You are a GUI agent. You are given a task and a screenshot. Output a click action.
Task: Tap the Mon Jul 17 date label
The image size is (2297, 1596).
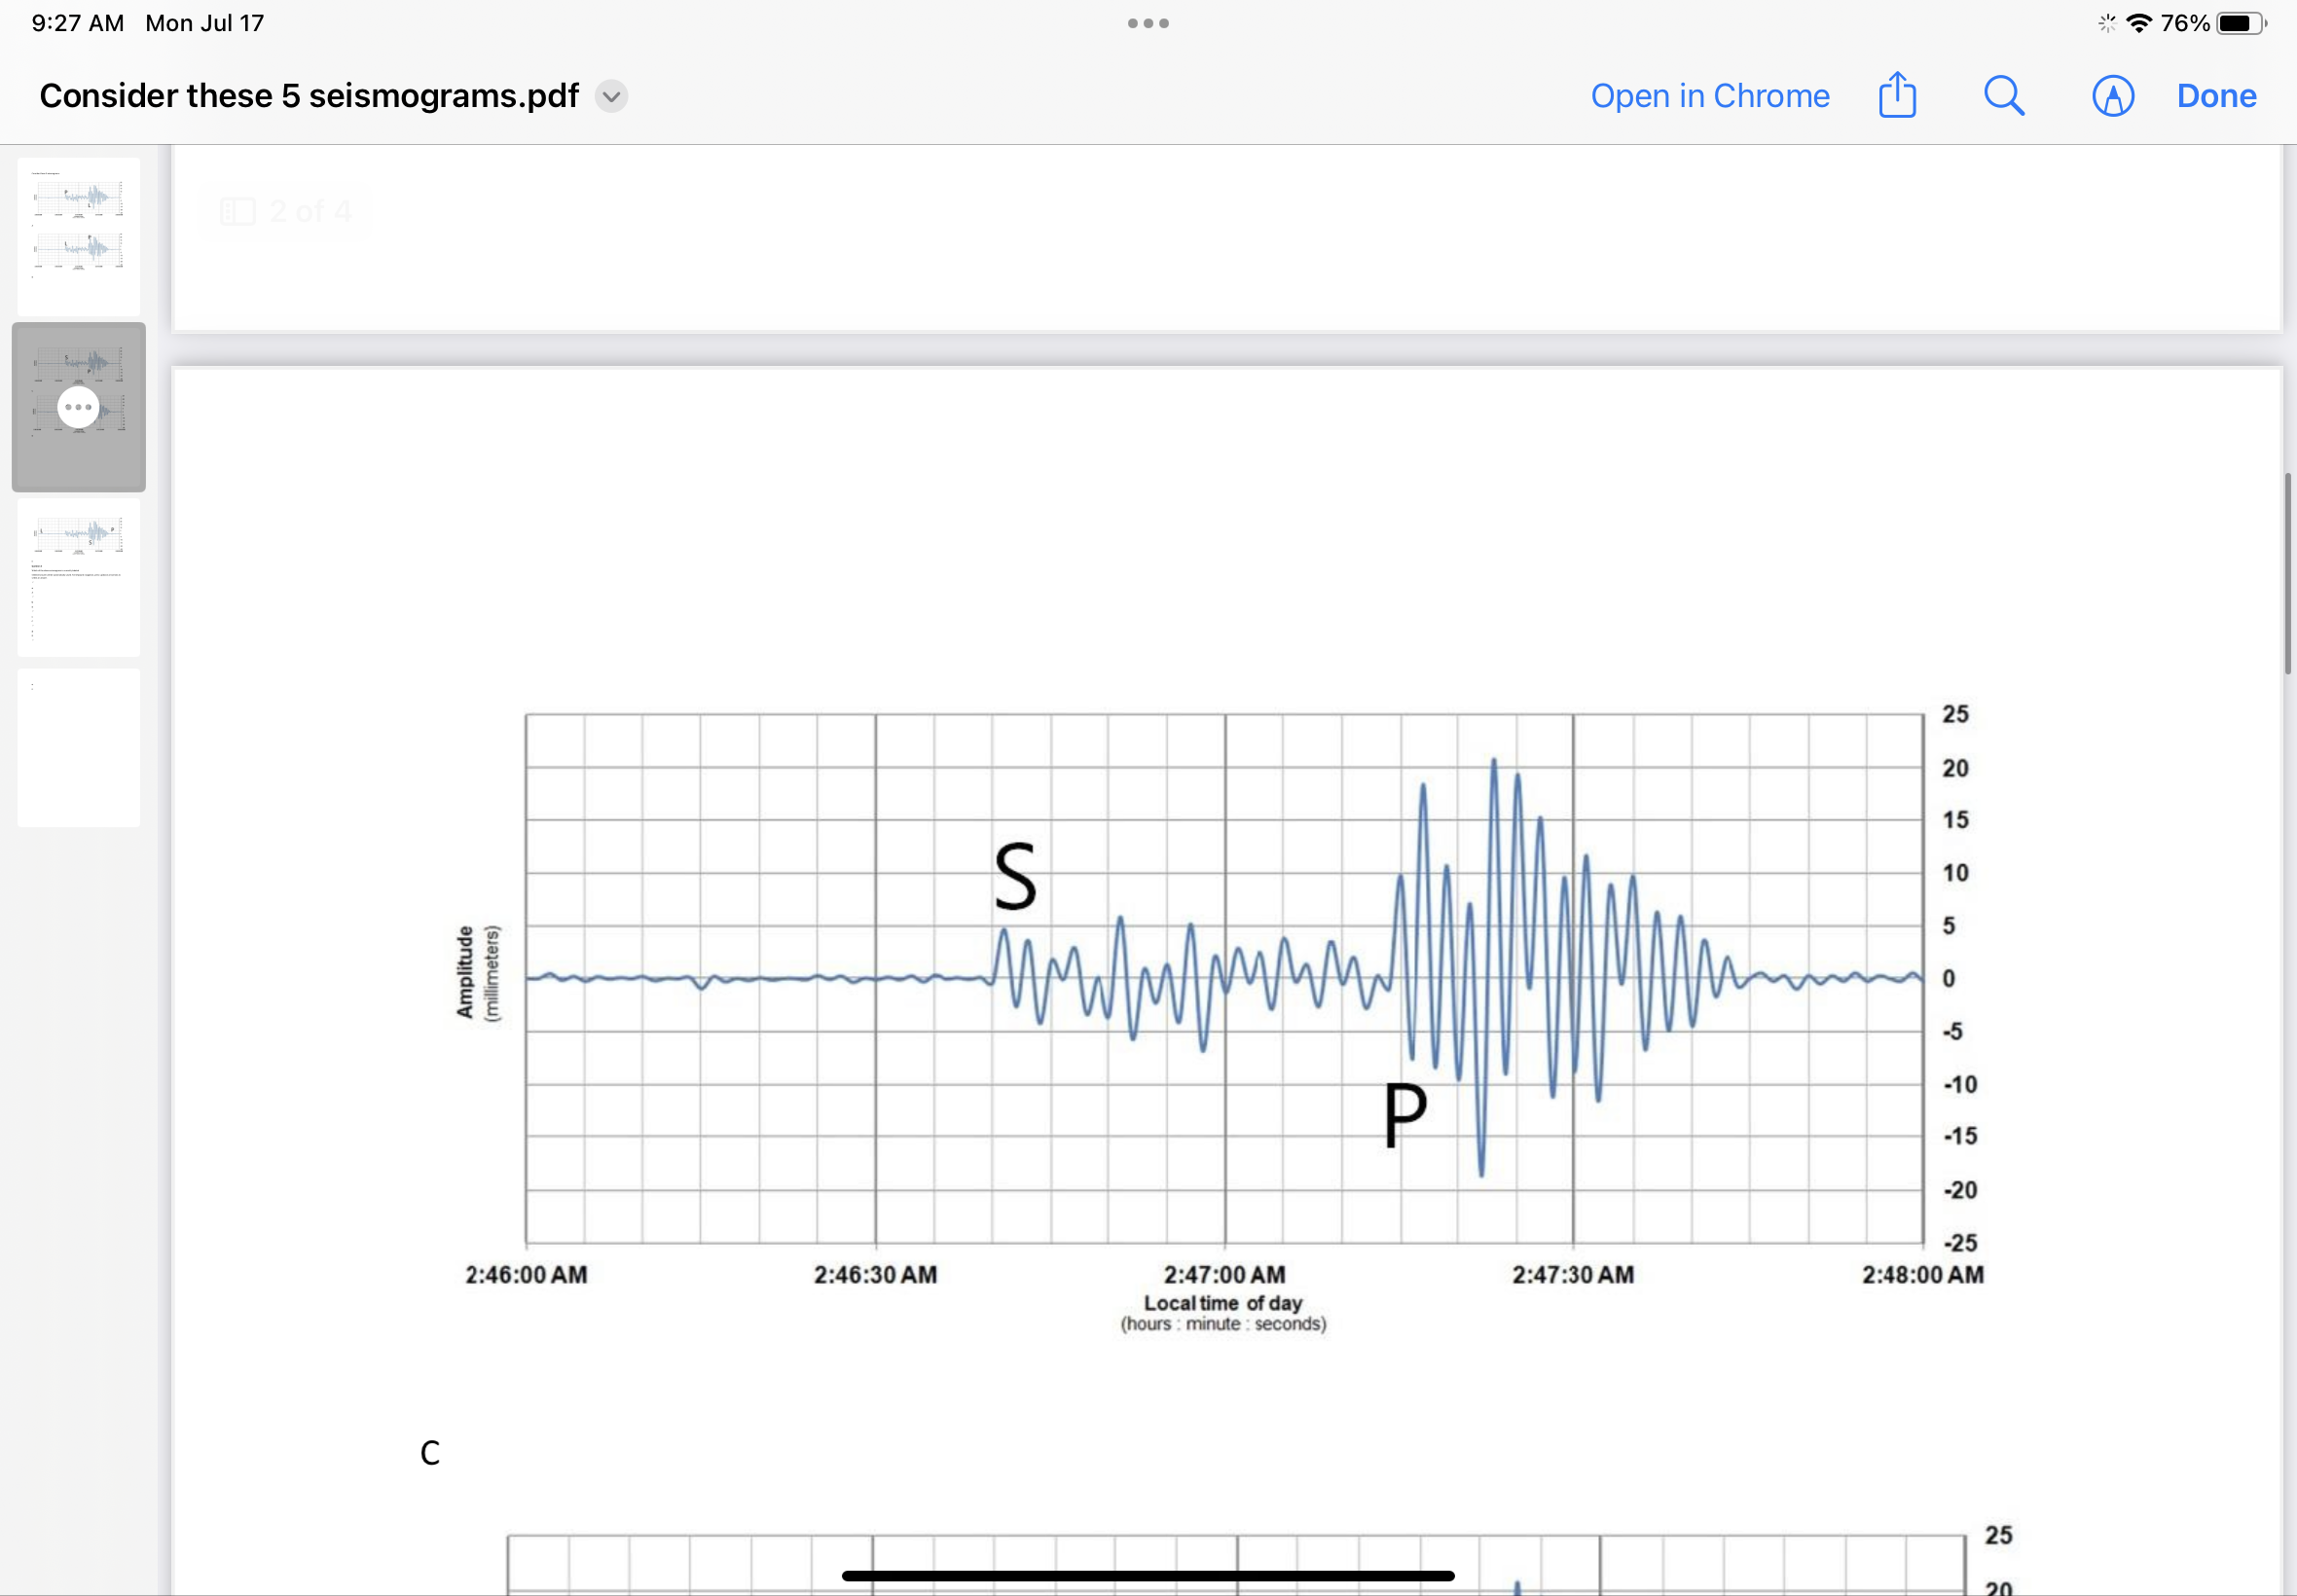click(204, 22)
